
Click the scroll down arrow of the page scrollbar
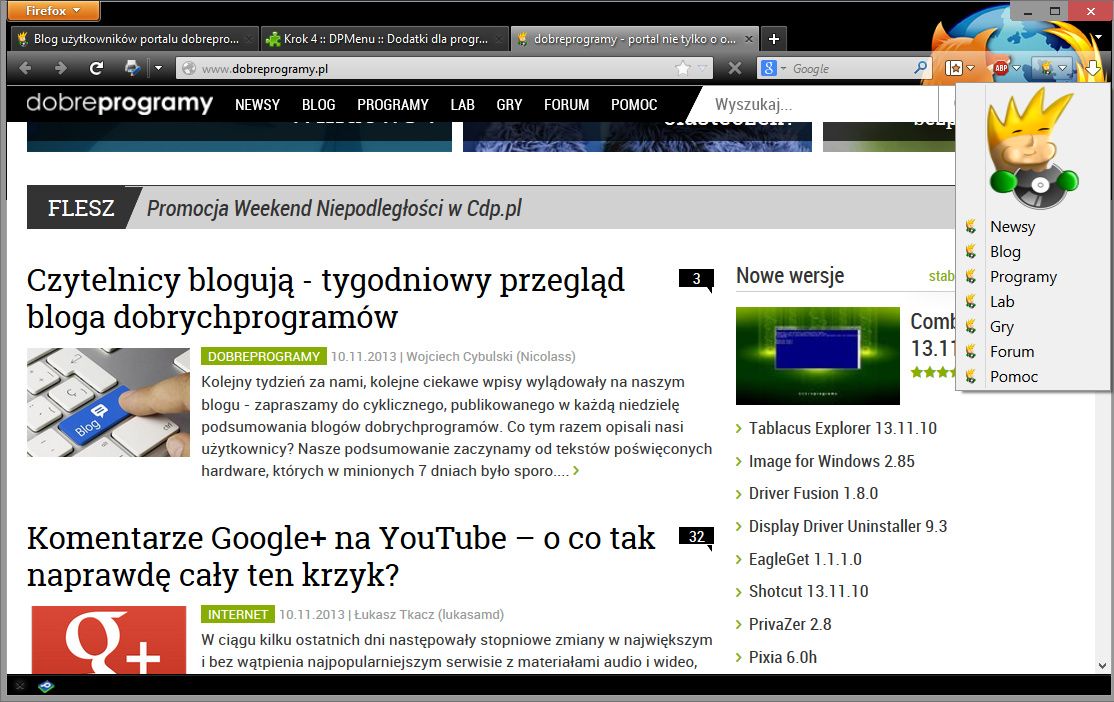(1102, 666)
